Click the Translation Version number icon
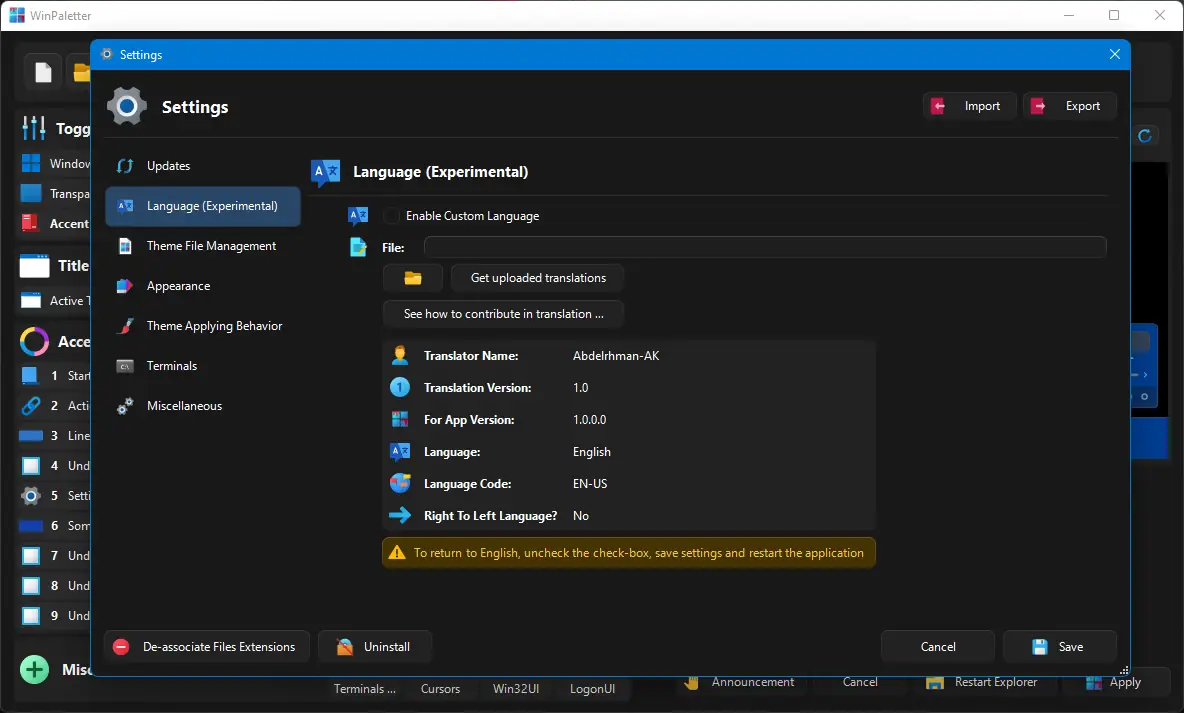Image resolution: width=1184 pixels, height=713 pixels. click(400, 387)
